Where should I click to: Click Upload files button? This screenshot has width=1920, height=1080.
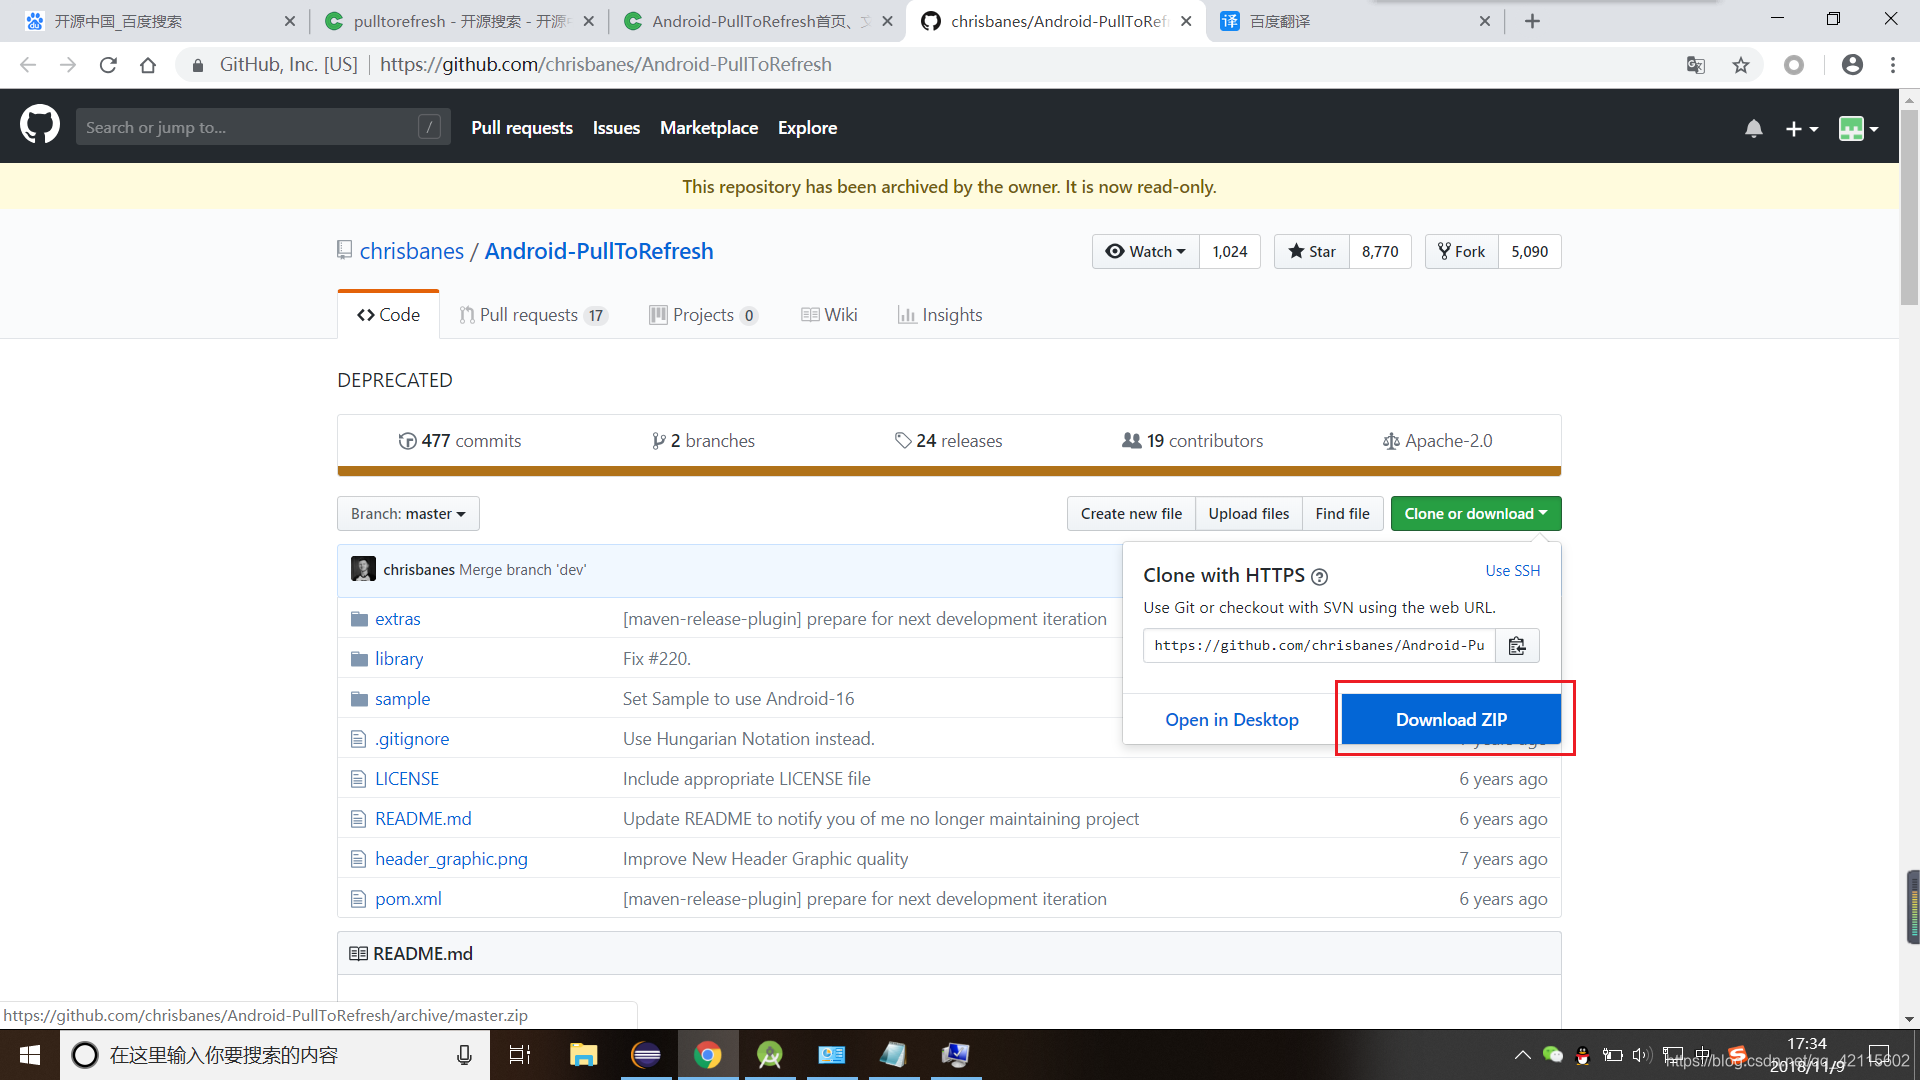pos(1249,514)
